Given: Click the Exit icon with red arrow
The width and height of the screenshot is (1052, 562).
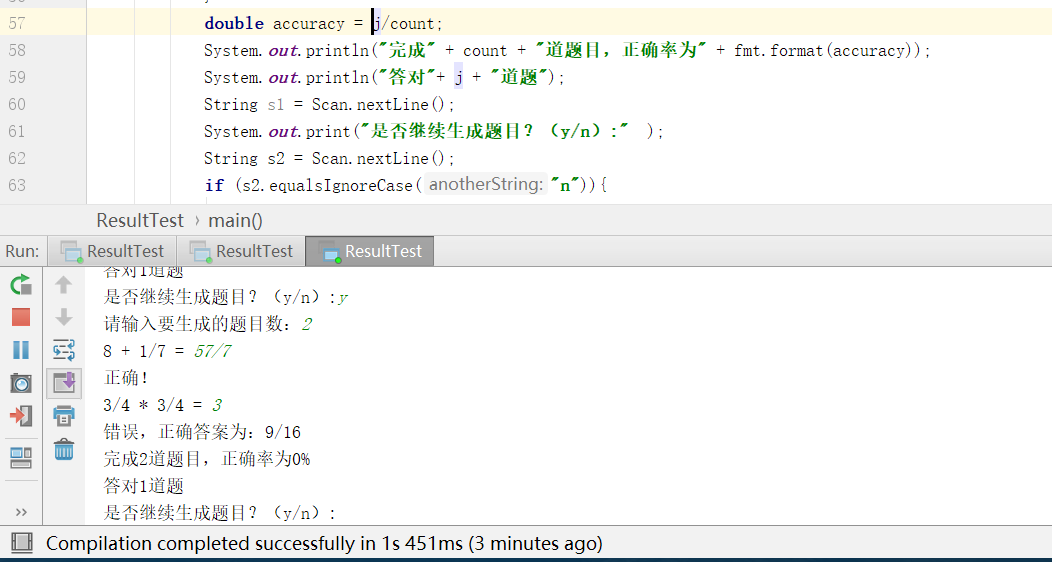Looking at the screenshot, I should click(21, 416).
